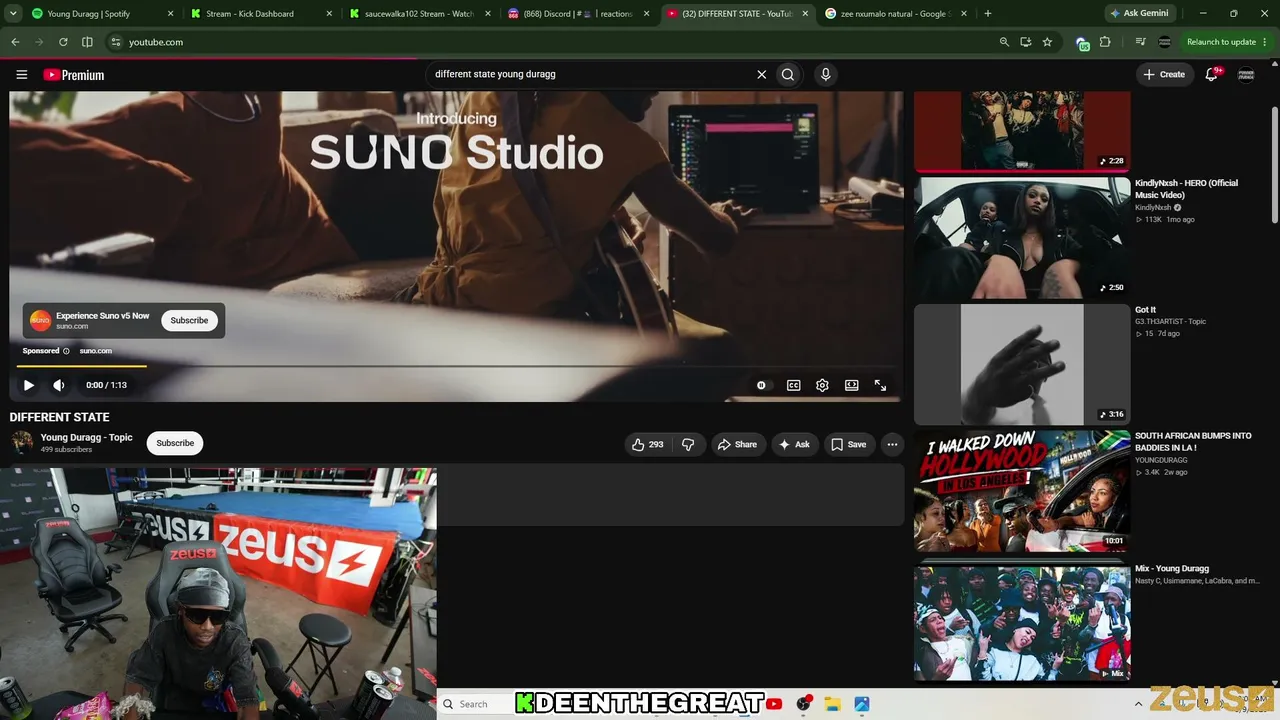Visit suno.com sponsored link

[x=96, y=351]
